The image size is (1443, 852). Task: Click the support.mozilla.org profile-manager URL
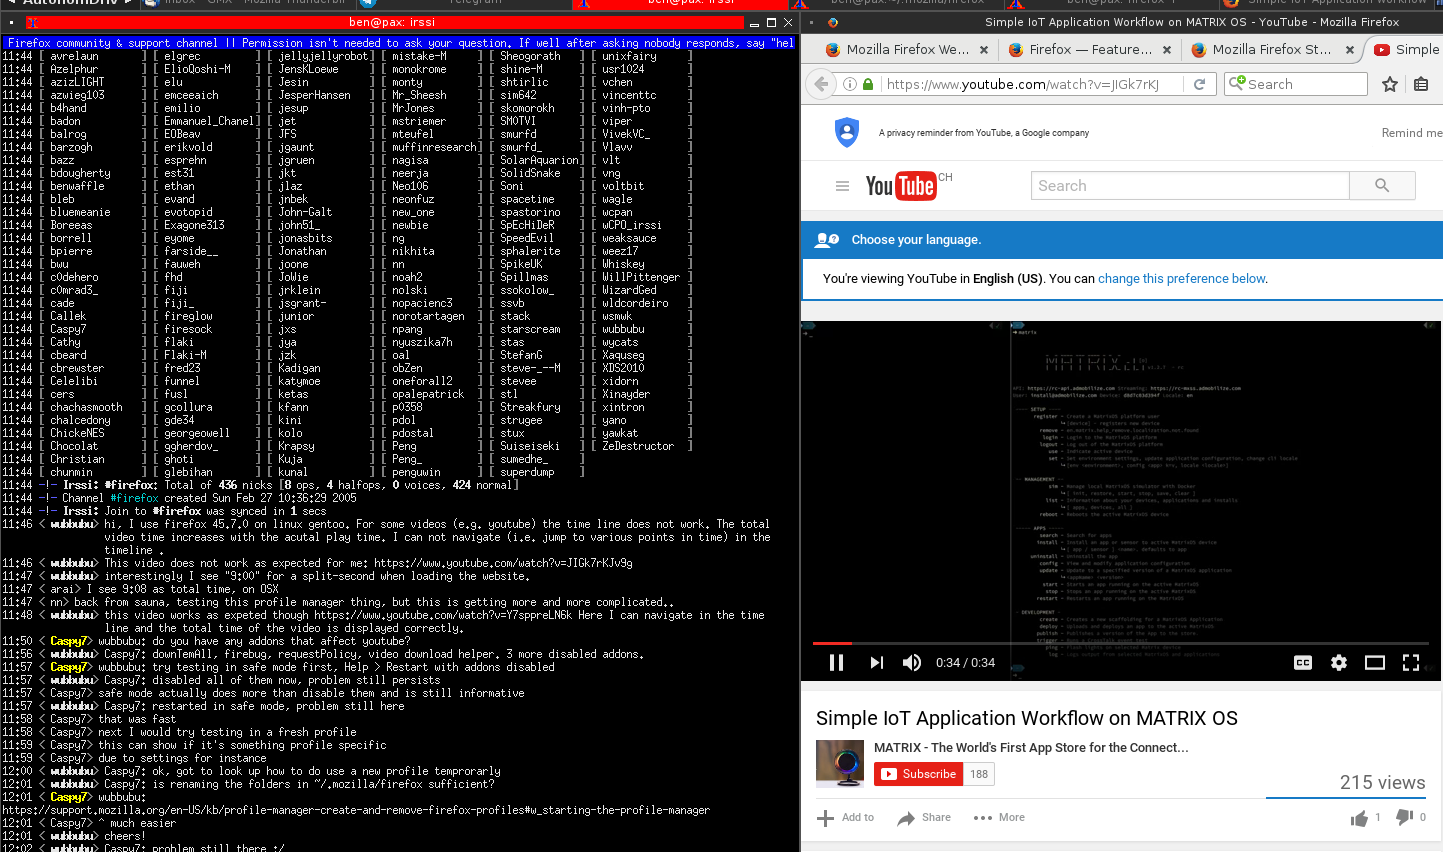pyautogui.click(x=356, y=811)
